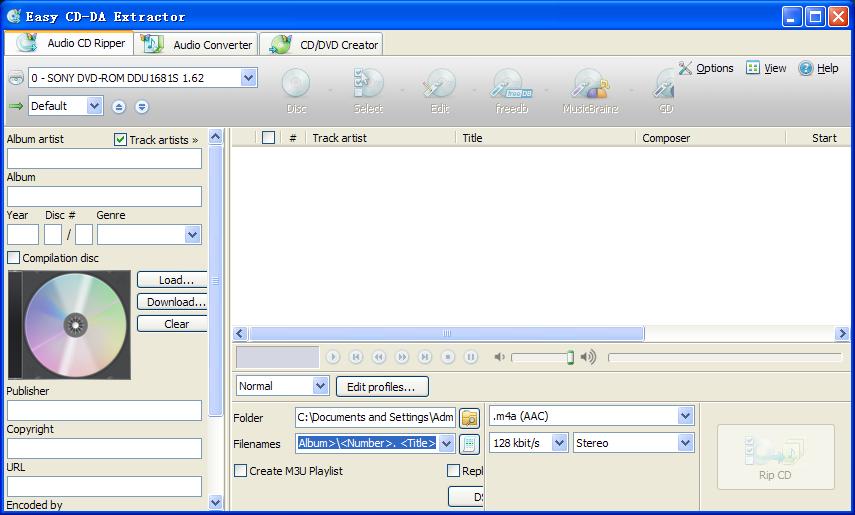Switch to Audio Converter tab
Viewport: 855px width, 515px height.
click(x=196, y=44)
